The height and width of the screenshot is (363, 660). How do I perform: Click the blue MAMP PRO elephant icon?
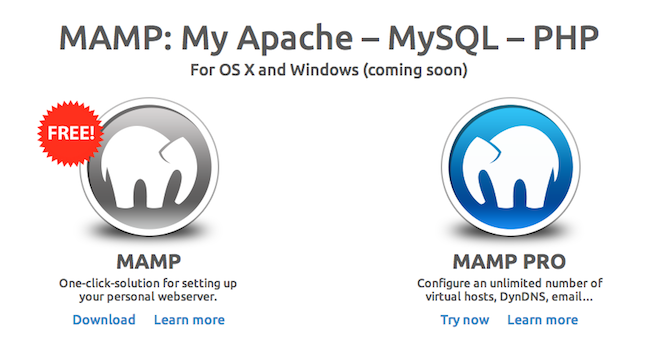tap(511, 167)
